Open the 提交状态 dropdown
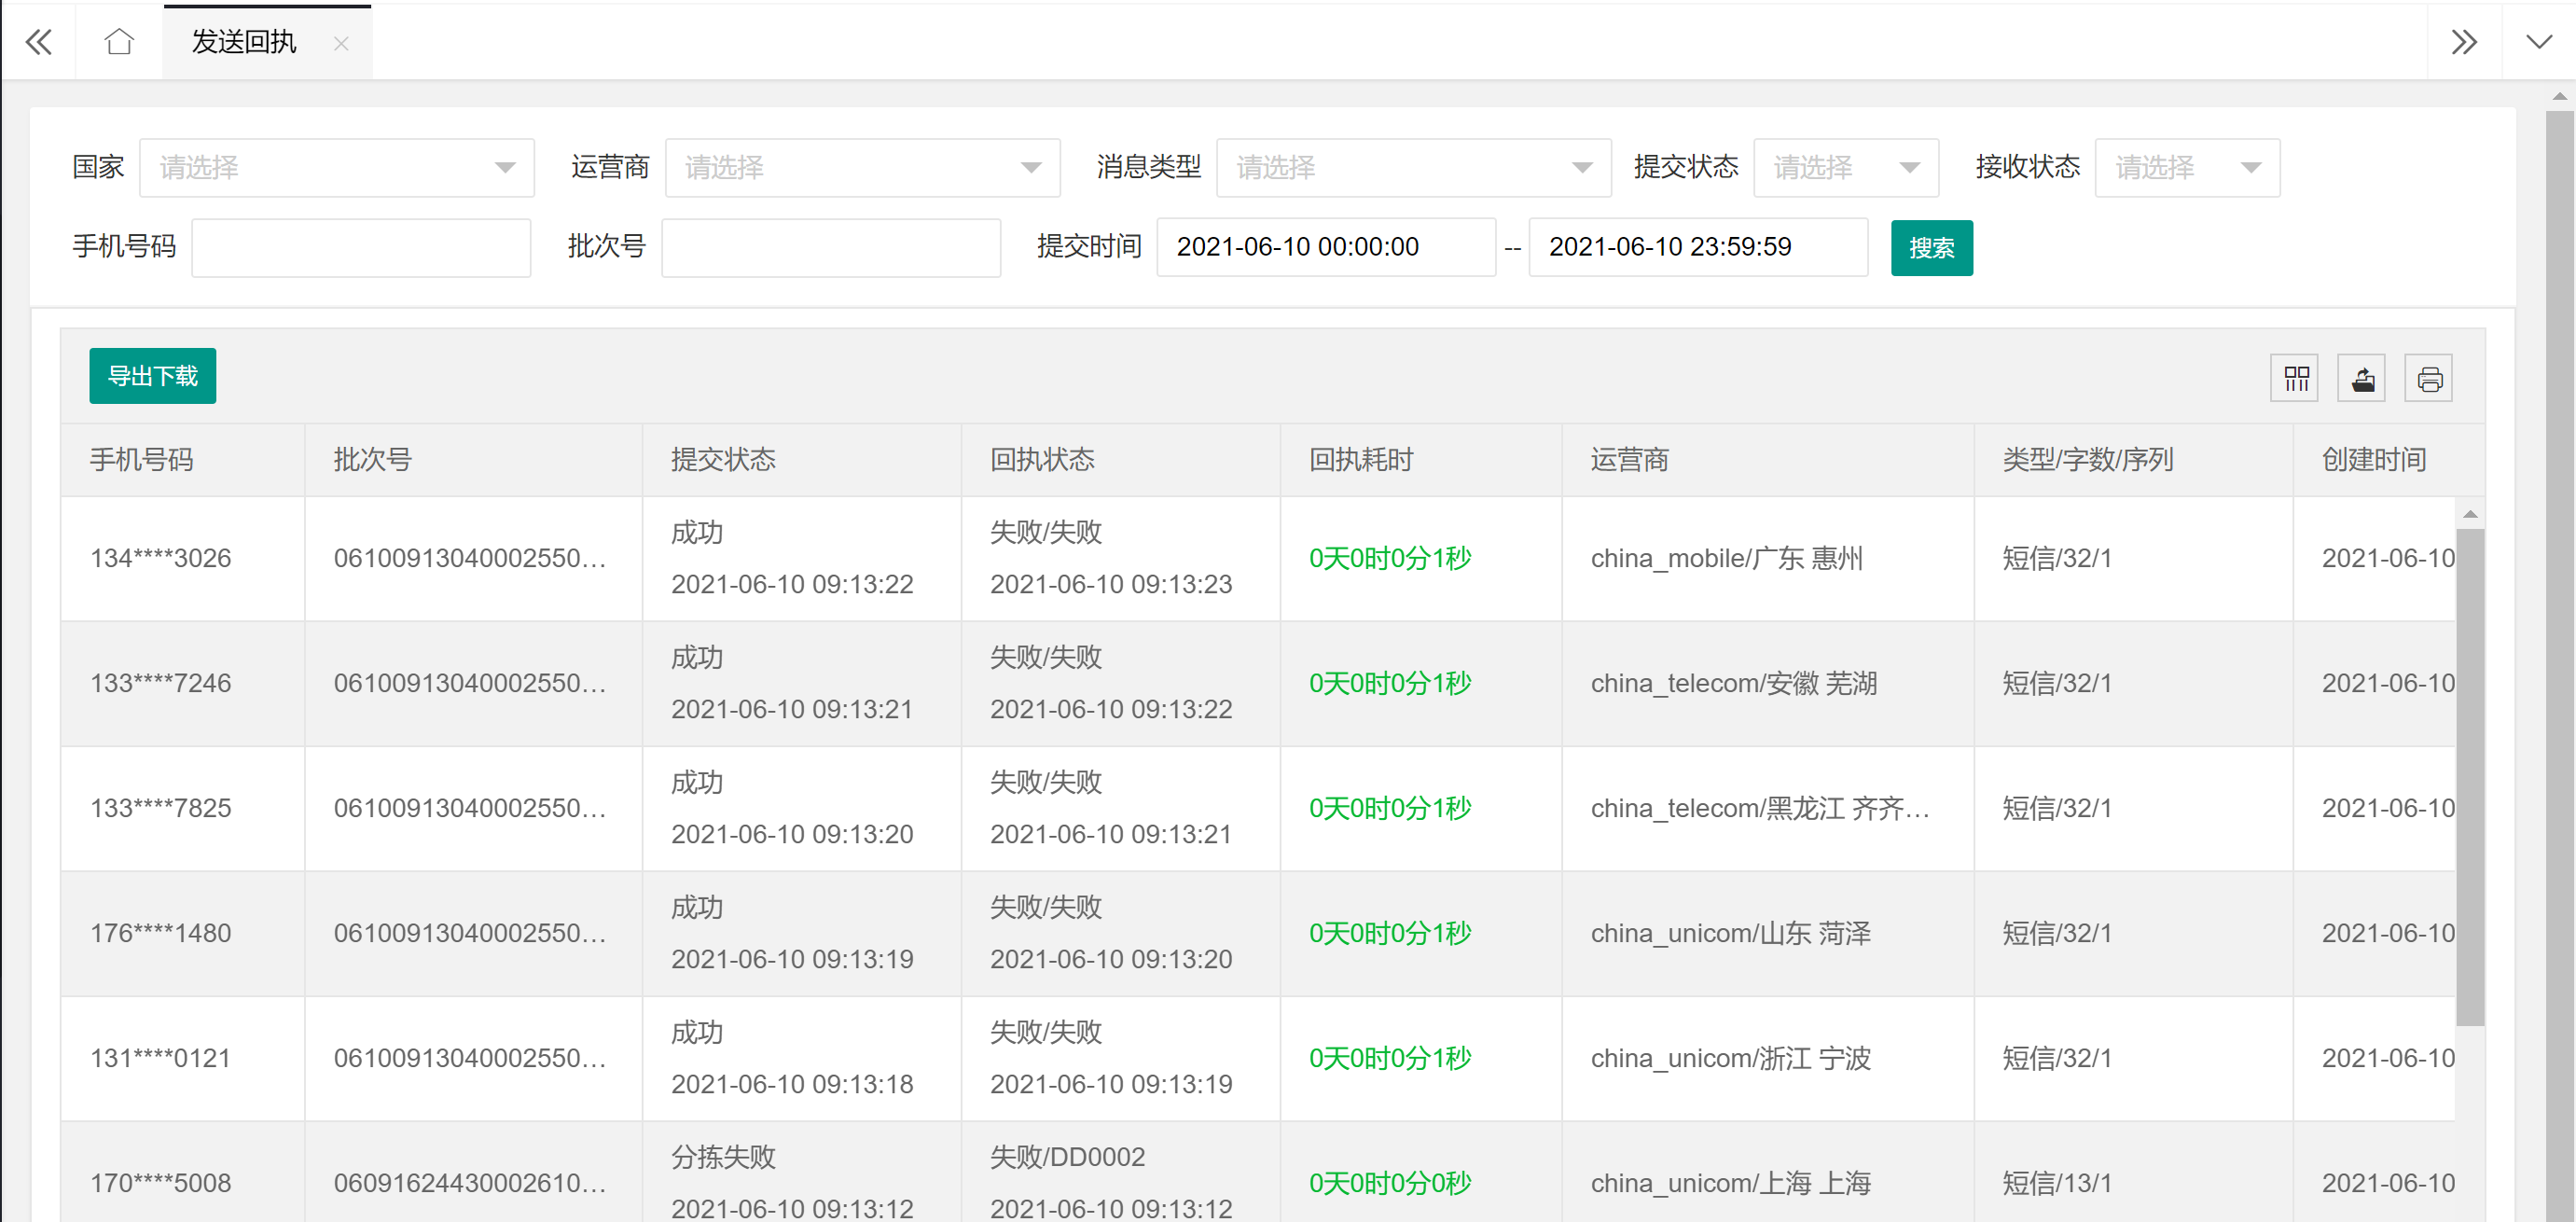Screen dimensions: 2576x1222 point(1846,167)
